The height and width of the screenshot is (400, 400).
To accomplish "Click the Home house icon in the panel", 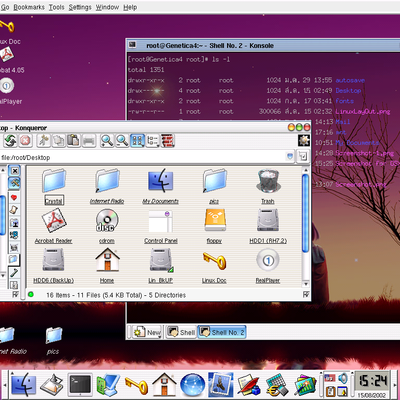I will click(164, 384).
